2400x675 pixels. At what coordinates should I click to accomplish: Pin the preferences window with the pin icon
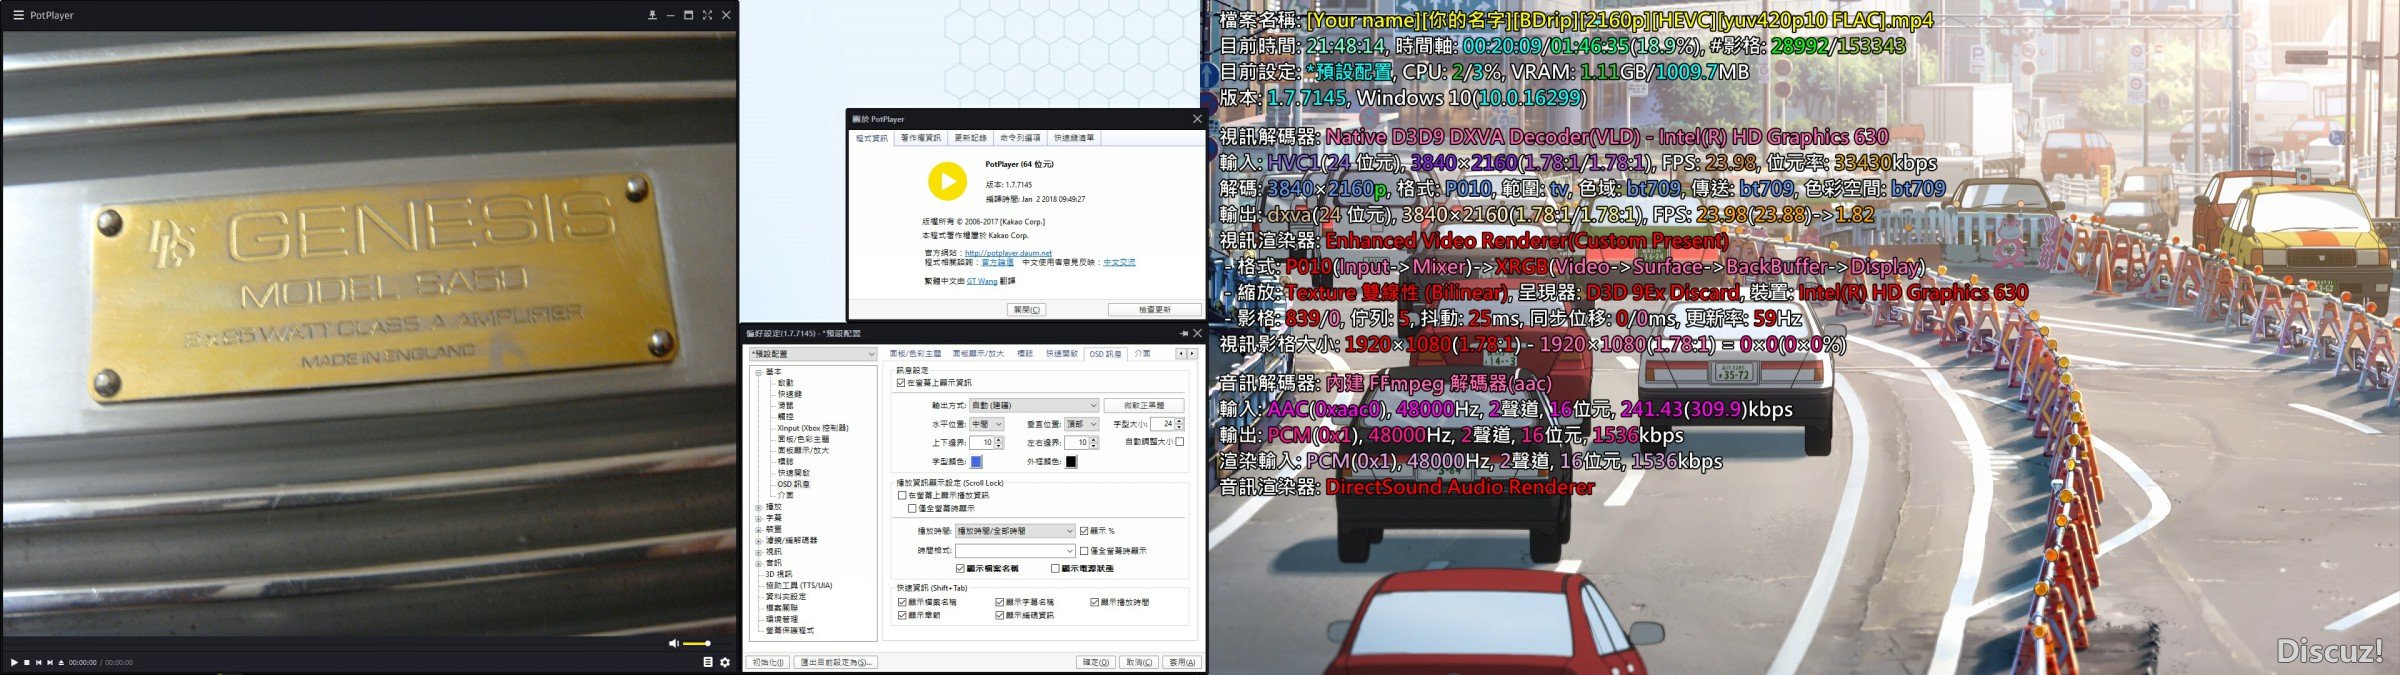click(x=1184, y=333)
